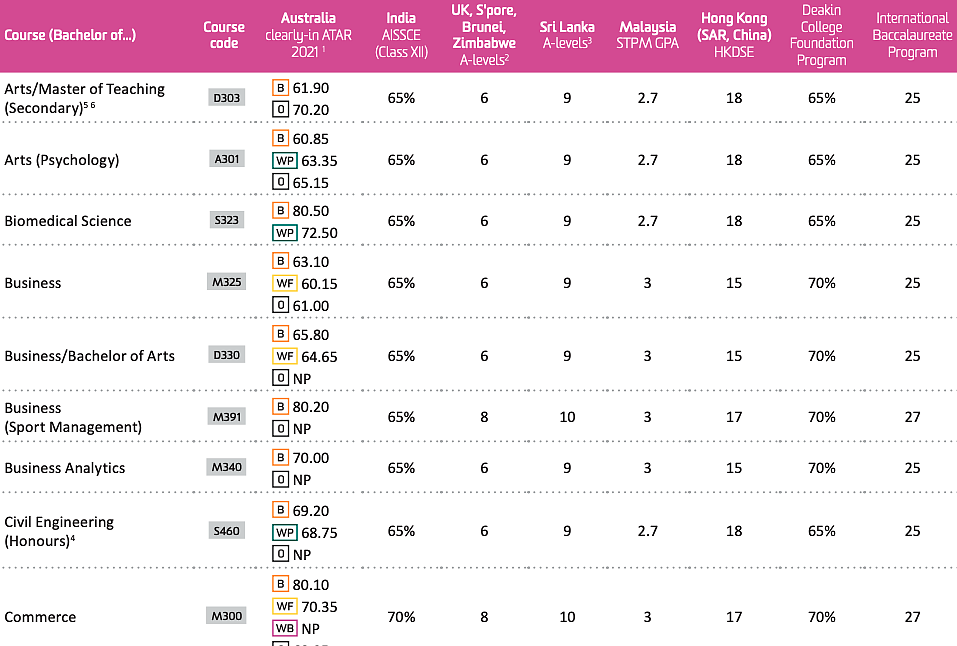Click the International Baccalaureate Program header
The height and width of the screenshot is (646, 957).
click(912, 35)
